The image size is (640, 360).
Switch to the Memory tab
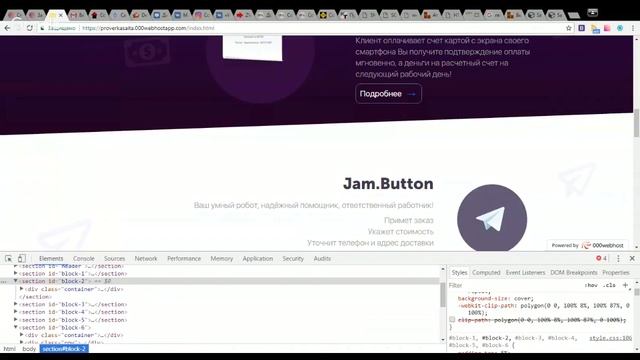pos(222,258)
